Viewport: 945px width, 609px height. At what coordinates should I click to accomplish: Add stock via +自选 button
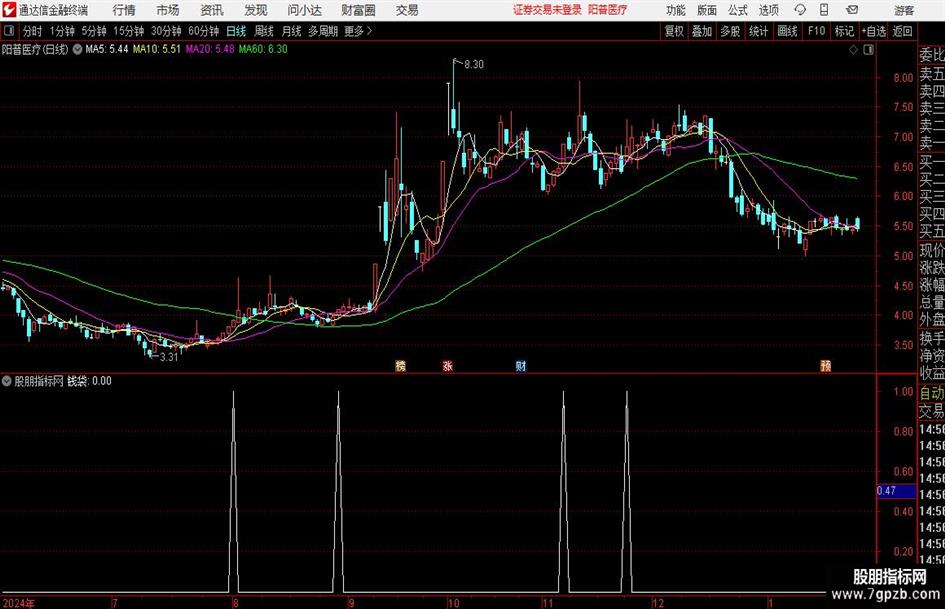click(874, 31)
